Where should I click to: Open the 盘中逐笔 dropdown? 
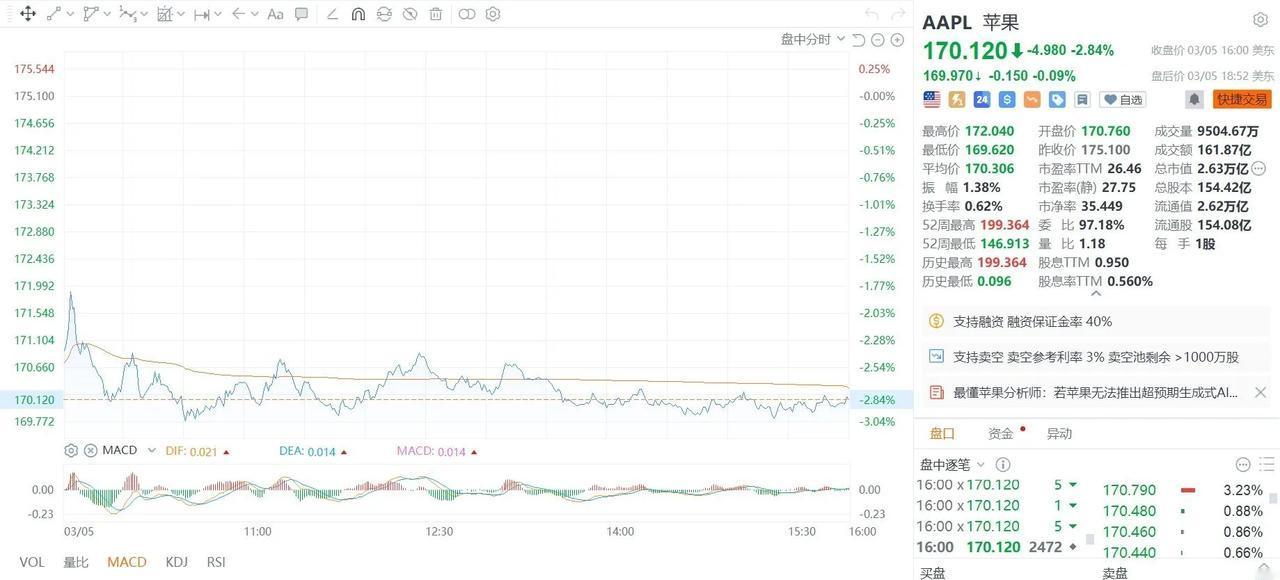tap(953, 464)
